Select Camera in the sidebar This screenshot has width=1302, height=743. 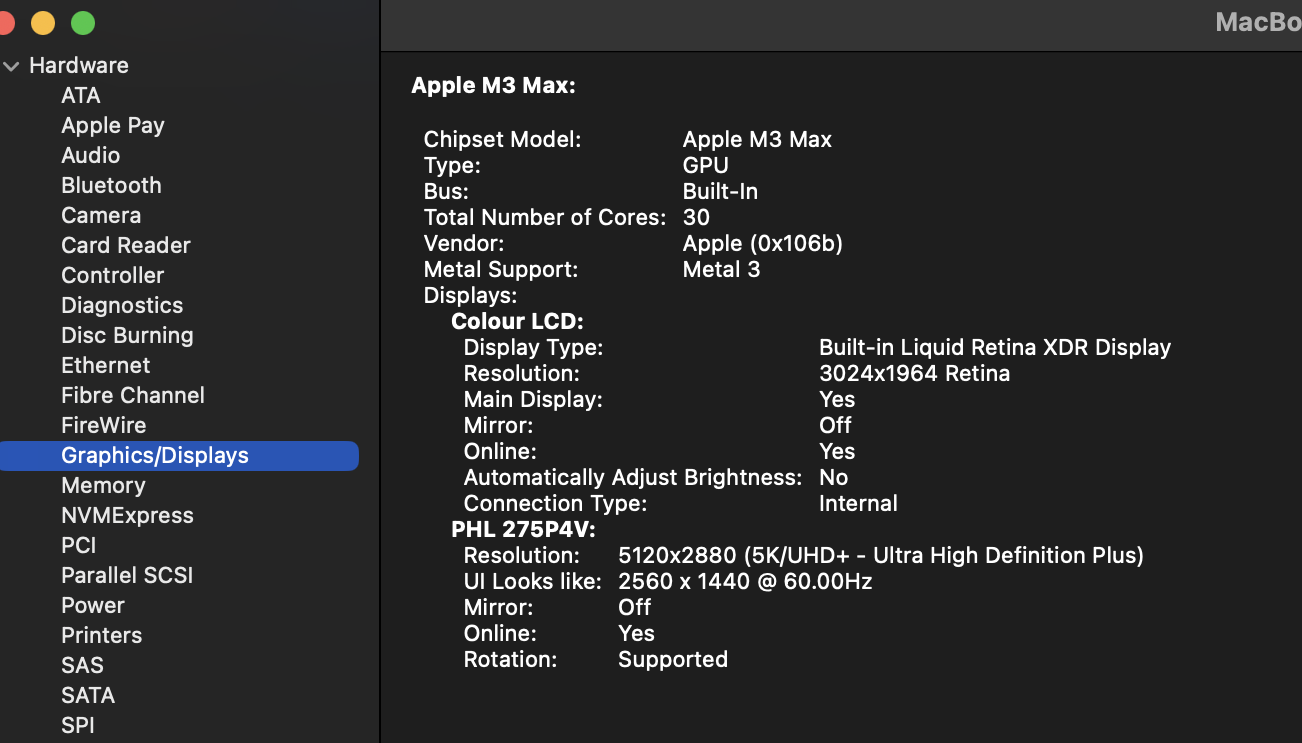[x=101, y=215]
